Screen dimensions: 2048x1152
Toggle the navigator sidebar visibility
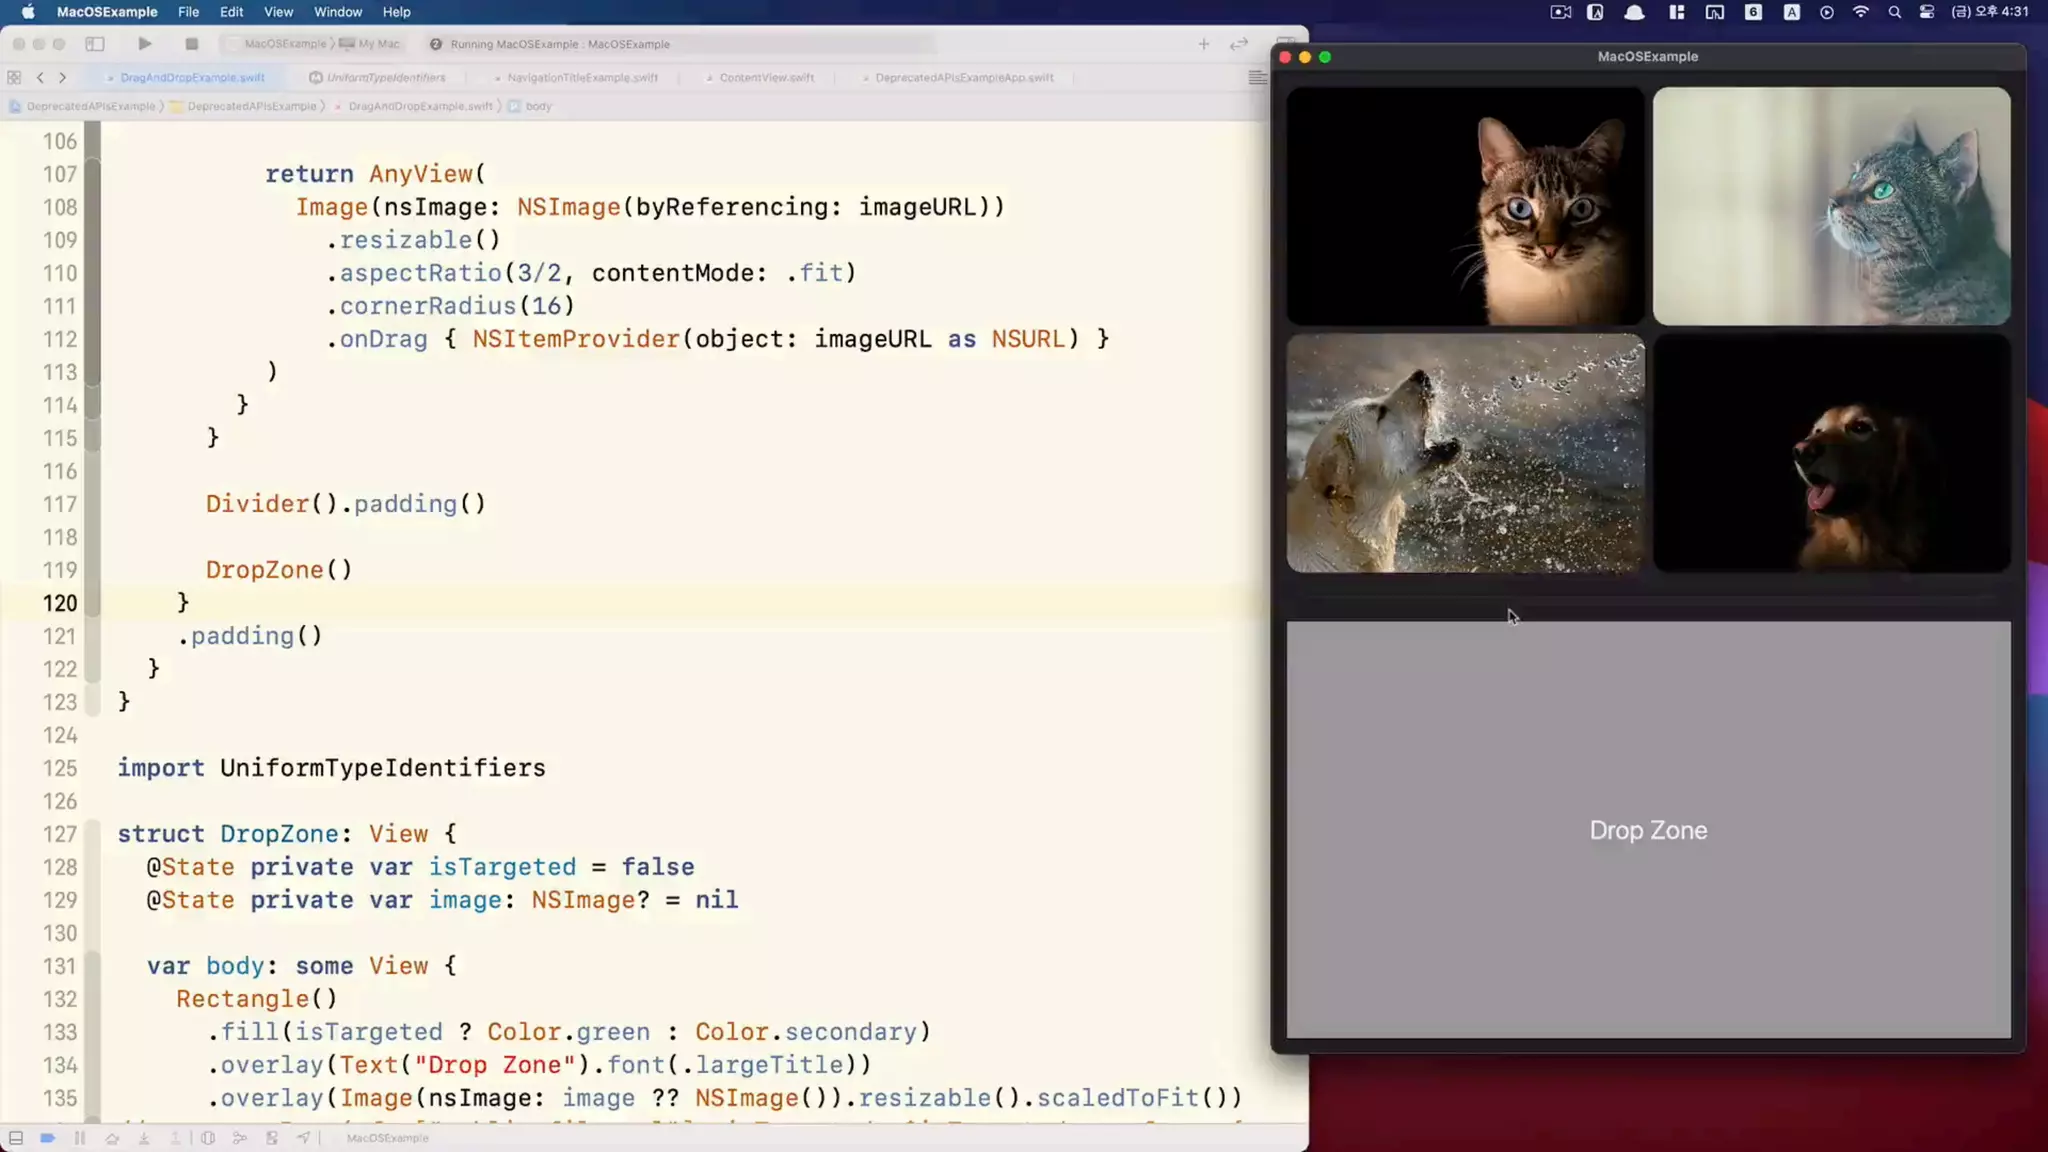pyautogui.click(x=95, y=44)
